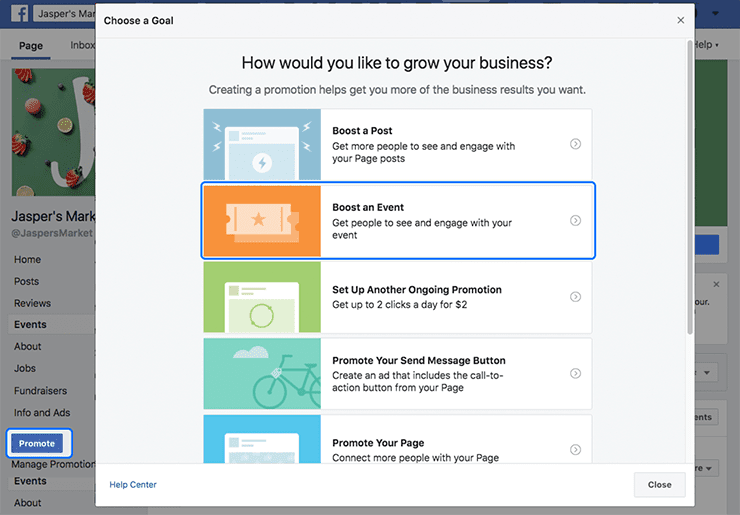Switch to the Page tab
The image size is (740, 515).
[x=31, y=46]
